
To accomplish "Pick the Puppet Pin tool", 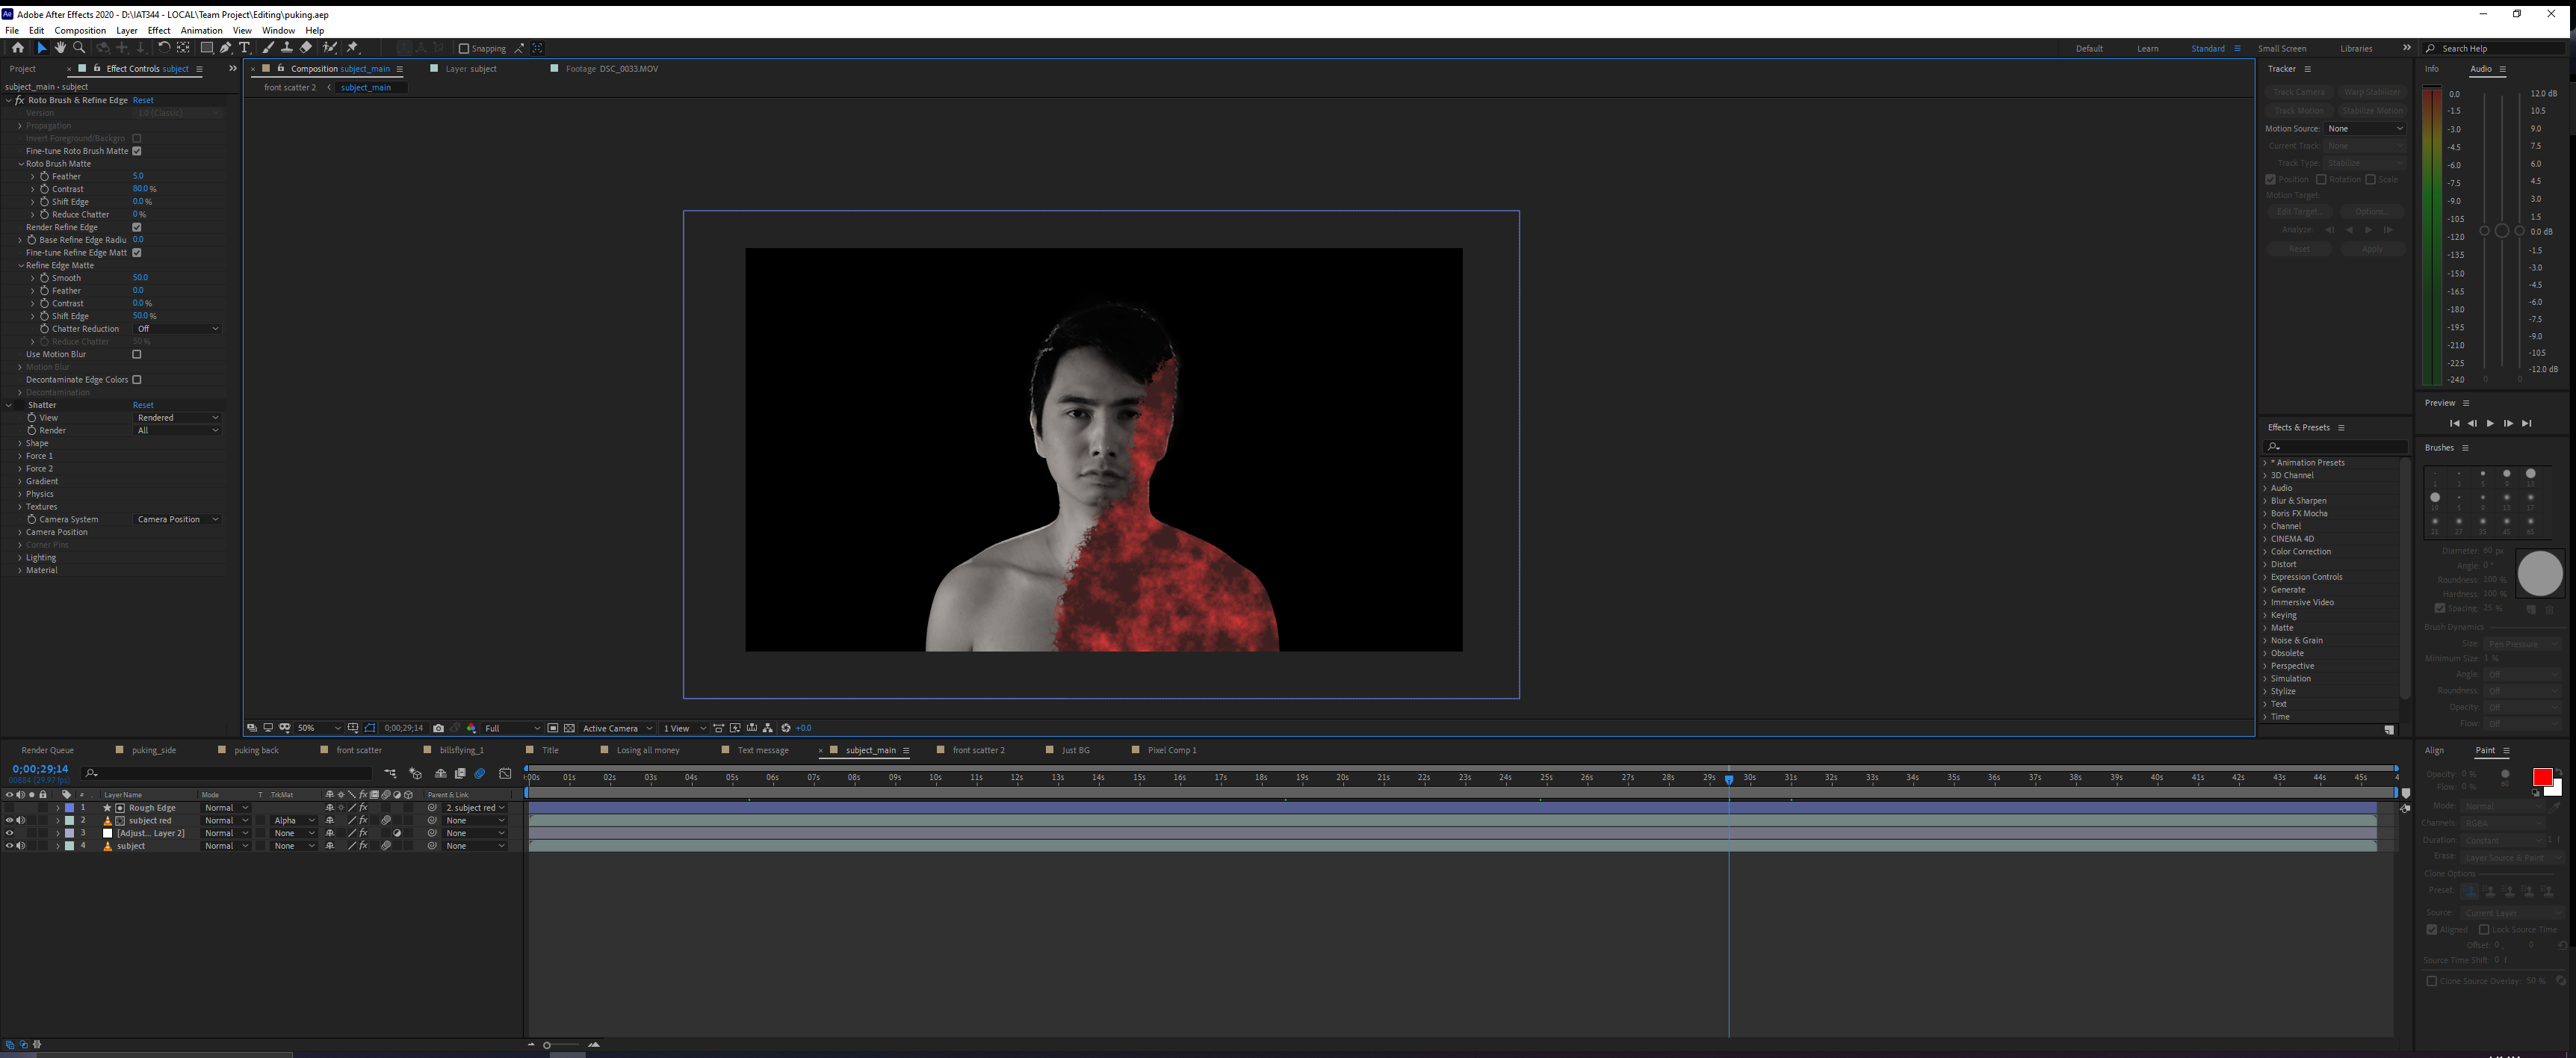I will 353,48.
